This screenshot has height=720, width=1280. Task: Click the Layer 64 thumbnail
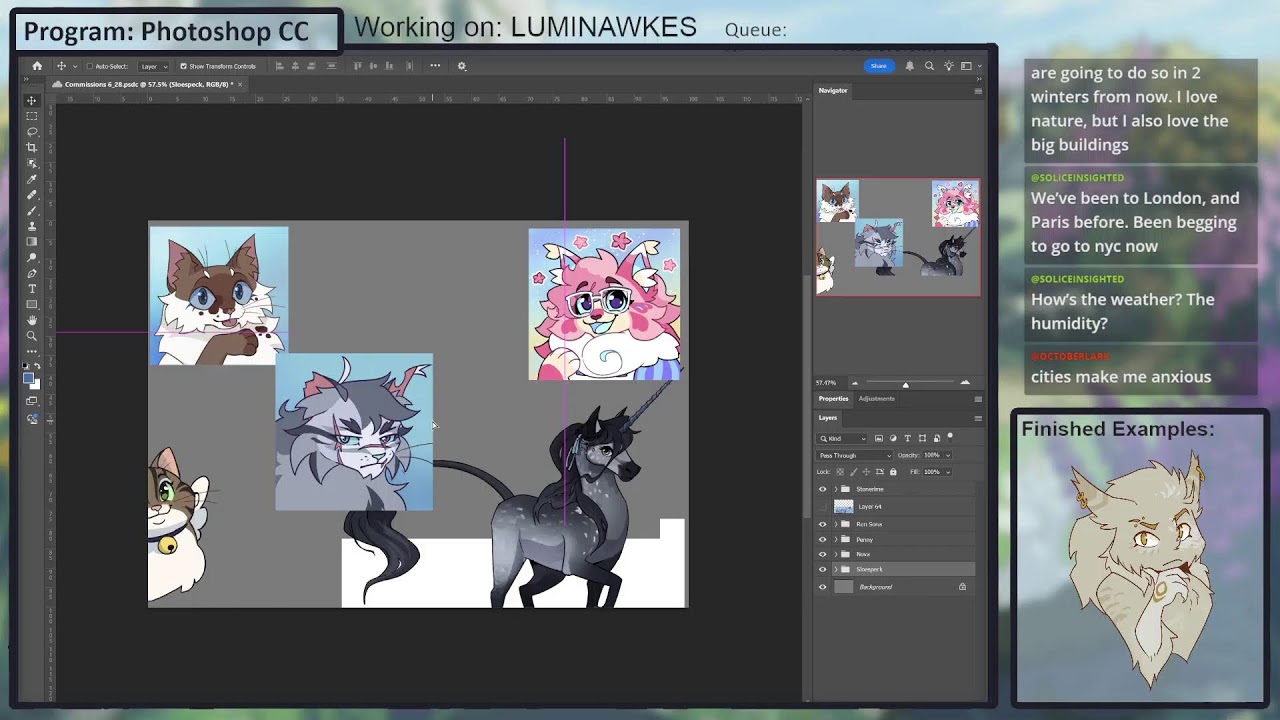844,506
